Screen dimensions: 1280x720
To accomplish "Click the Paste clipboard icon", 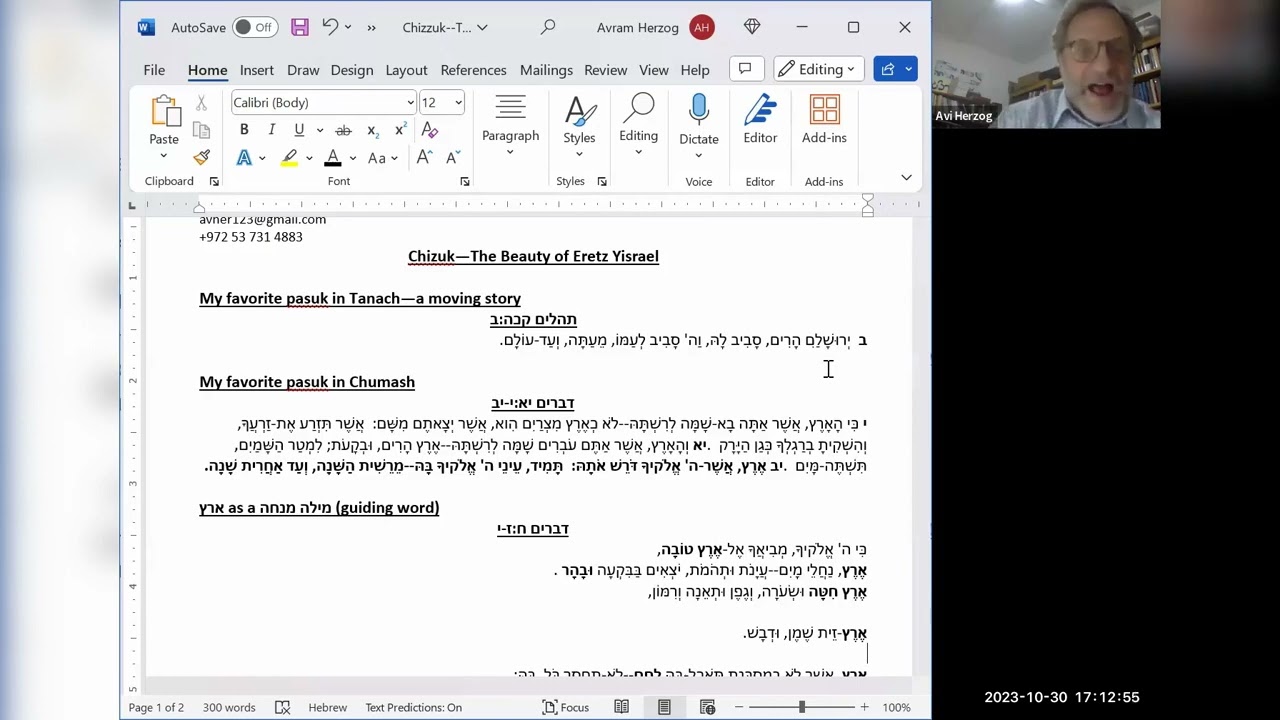I will click(x=164, y=112).
